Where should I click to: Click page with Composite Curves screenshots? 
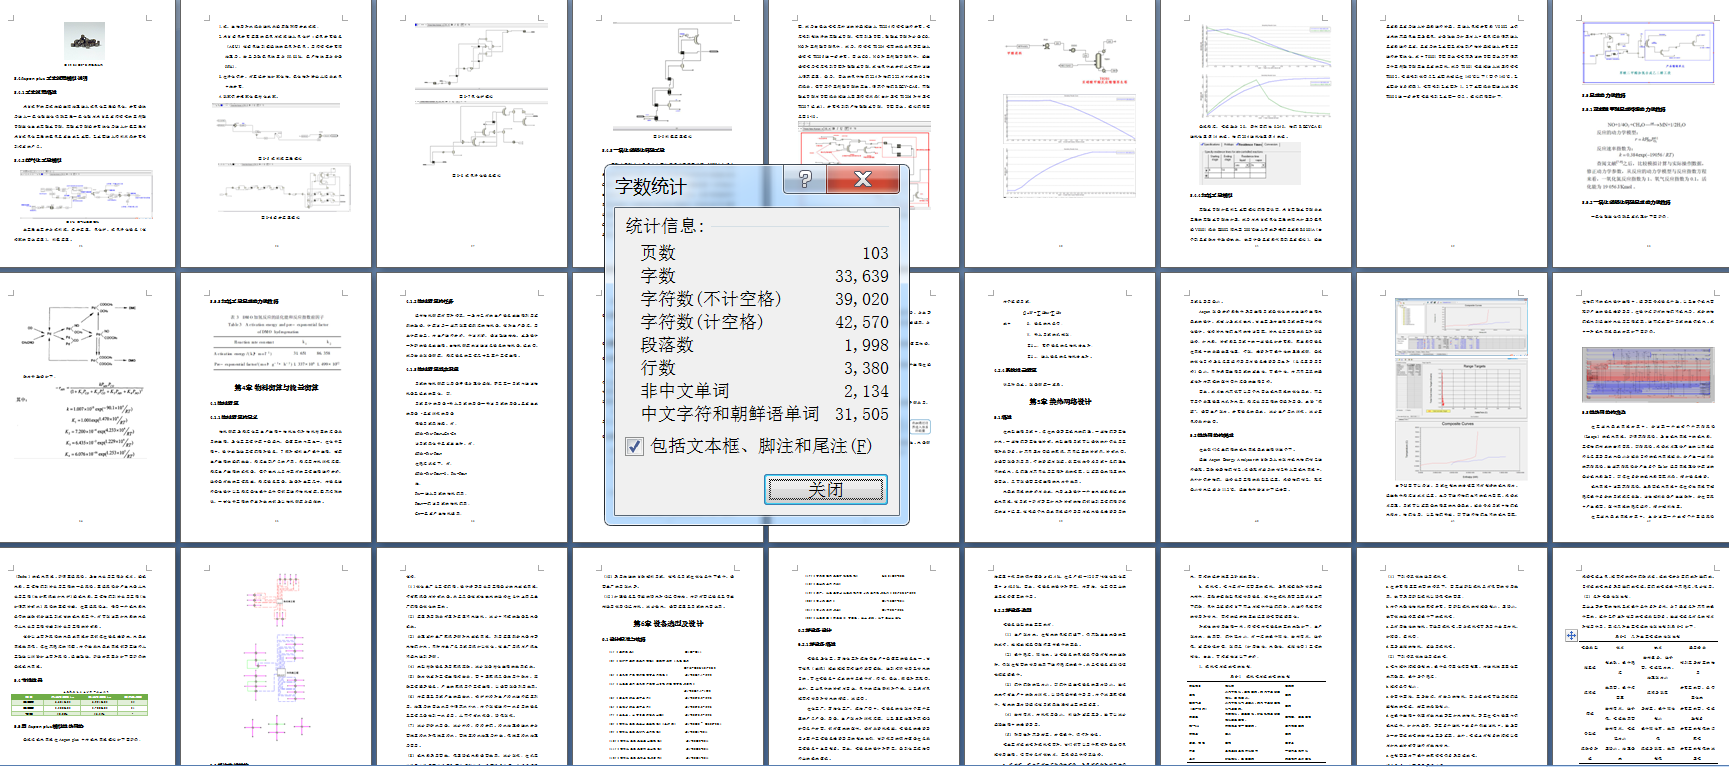[x=1453, y=408]
